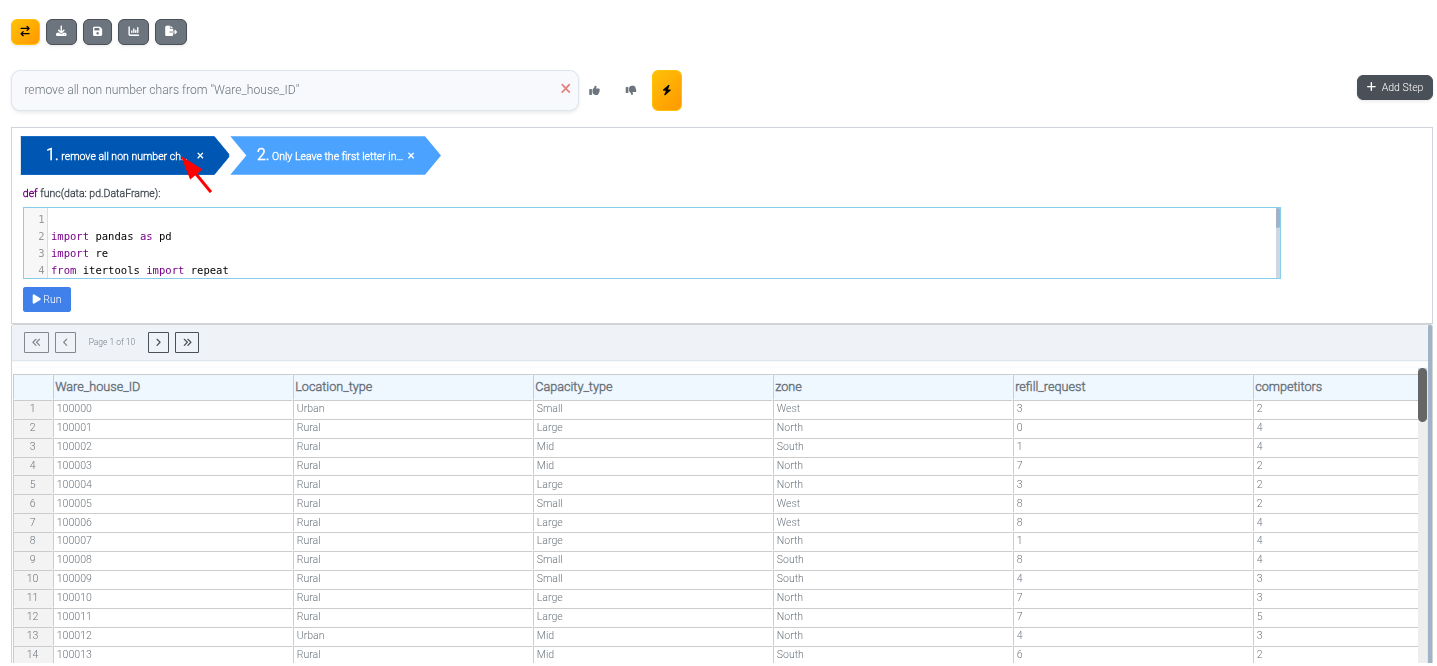Viewport: 1437px width, 666px height.
Task: Click the export file icon
Action: tap(170, 32)
